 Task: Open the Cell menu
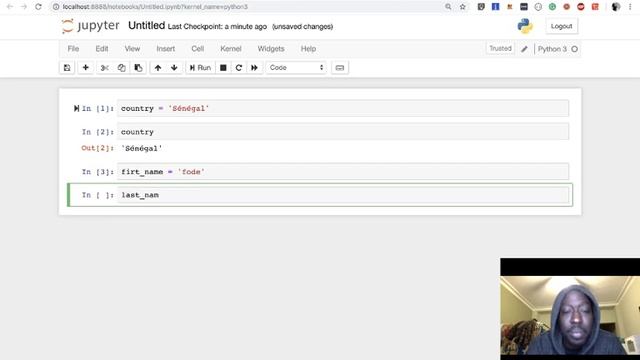click(198, 49)
